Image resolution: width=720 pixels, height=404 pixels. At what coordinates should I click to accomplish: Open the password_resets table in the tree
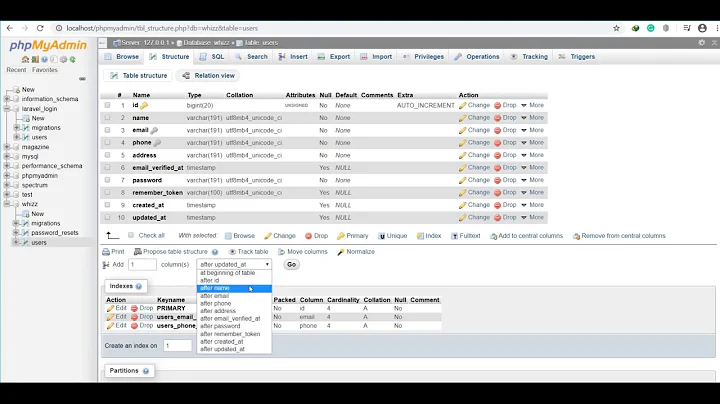[55, 233]
